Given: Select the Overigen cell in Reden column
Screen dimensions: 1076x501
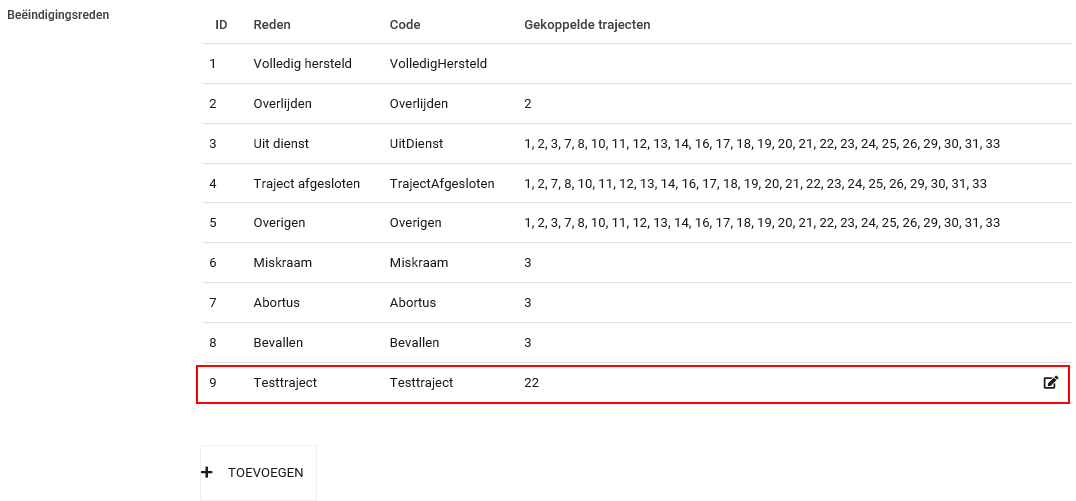Looking at the screenshot, I should click(x=279, y=223).
